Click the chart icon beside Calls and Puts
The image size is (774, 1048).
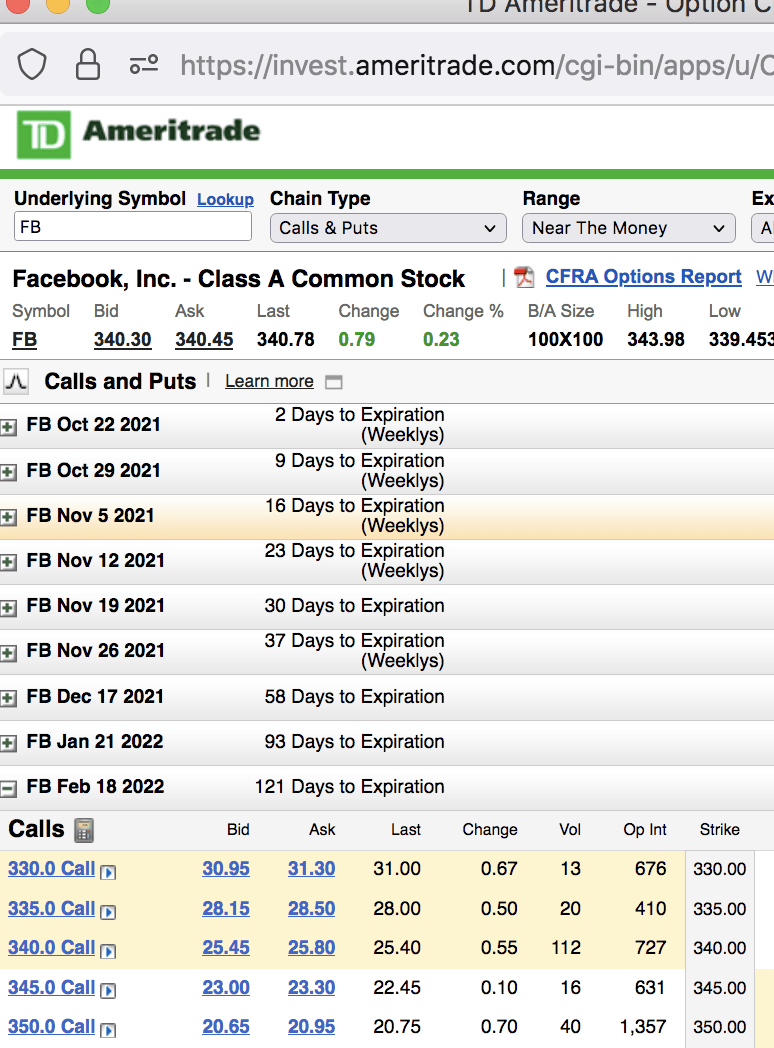click(x=16, y=381)
